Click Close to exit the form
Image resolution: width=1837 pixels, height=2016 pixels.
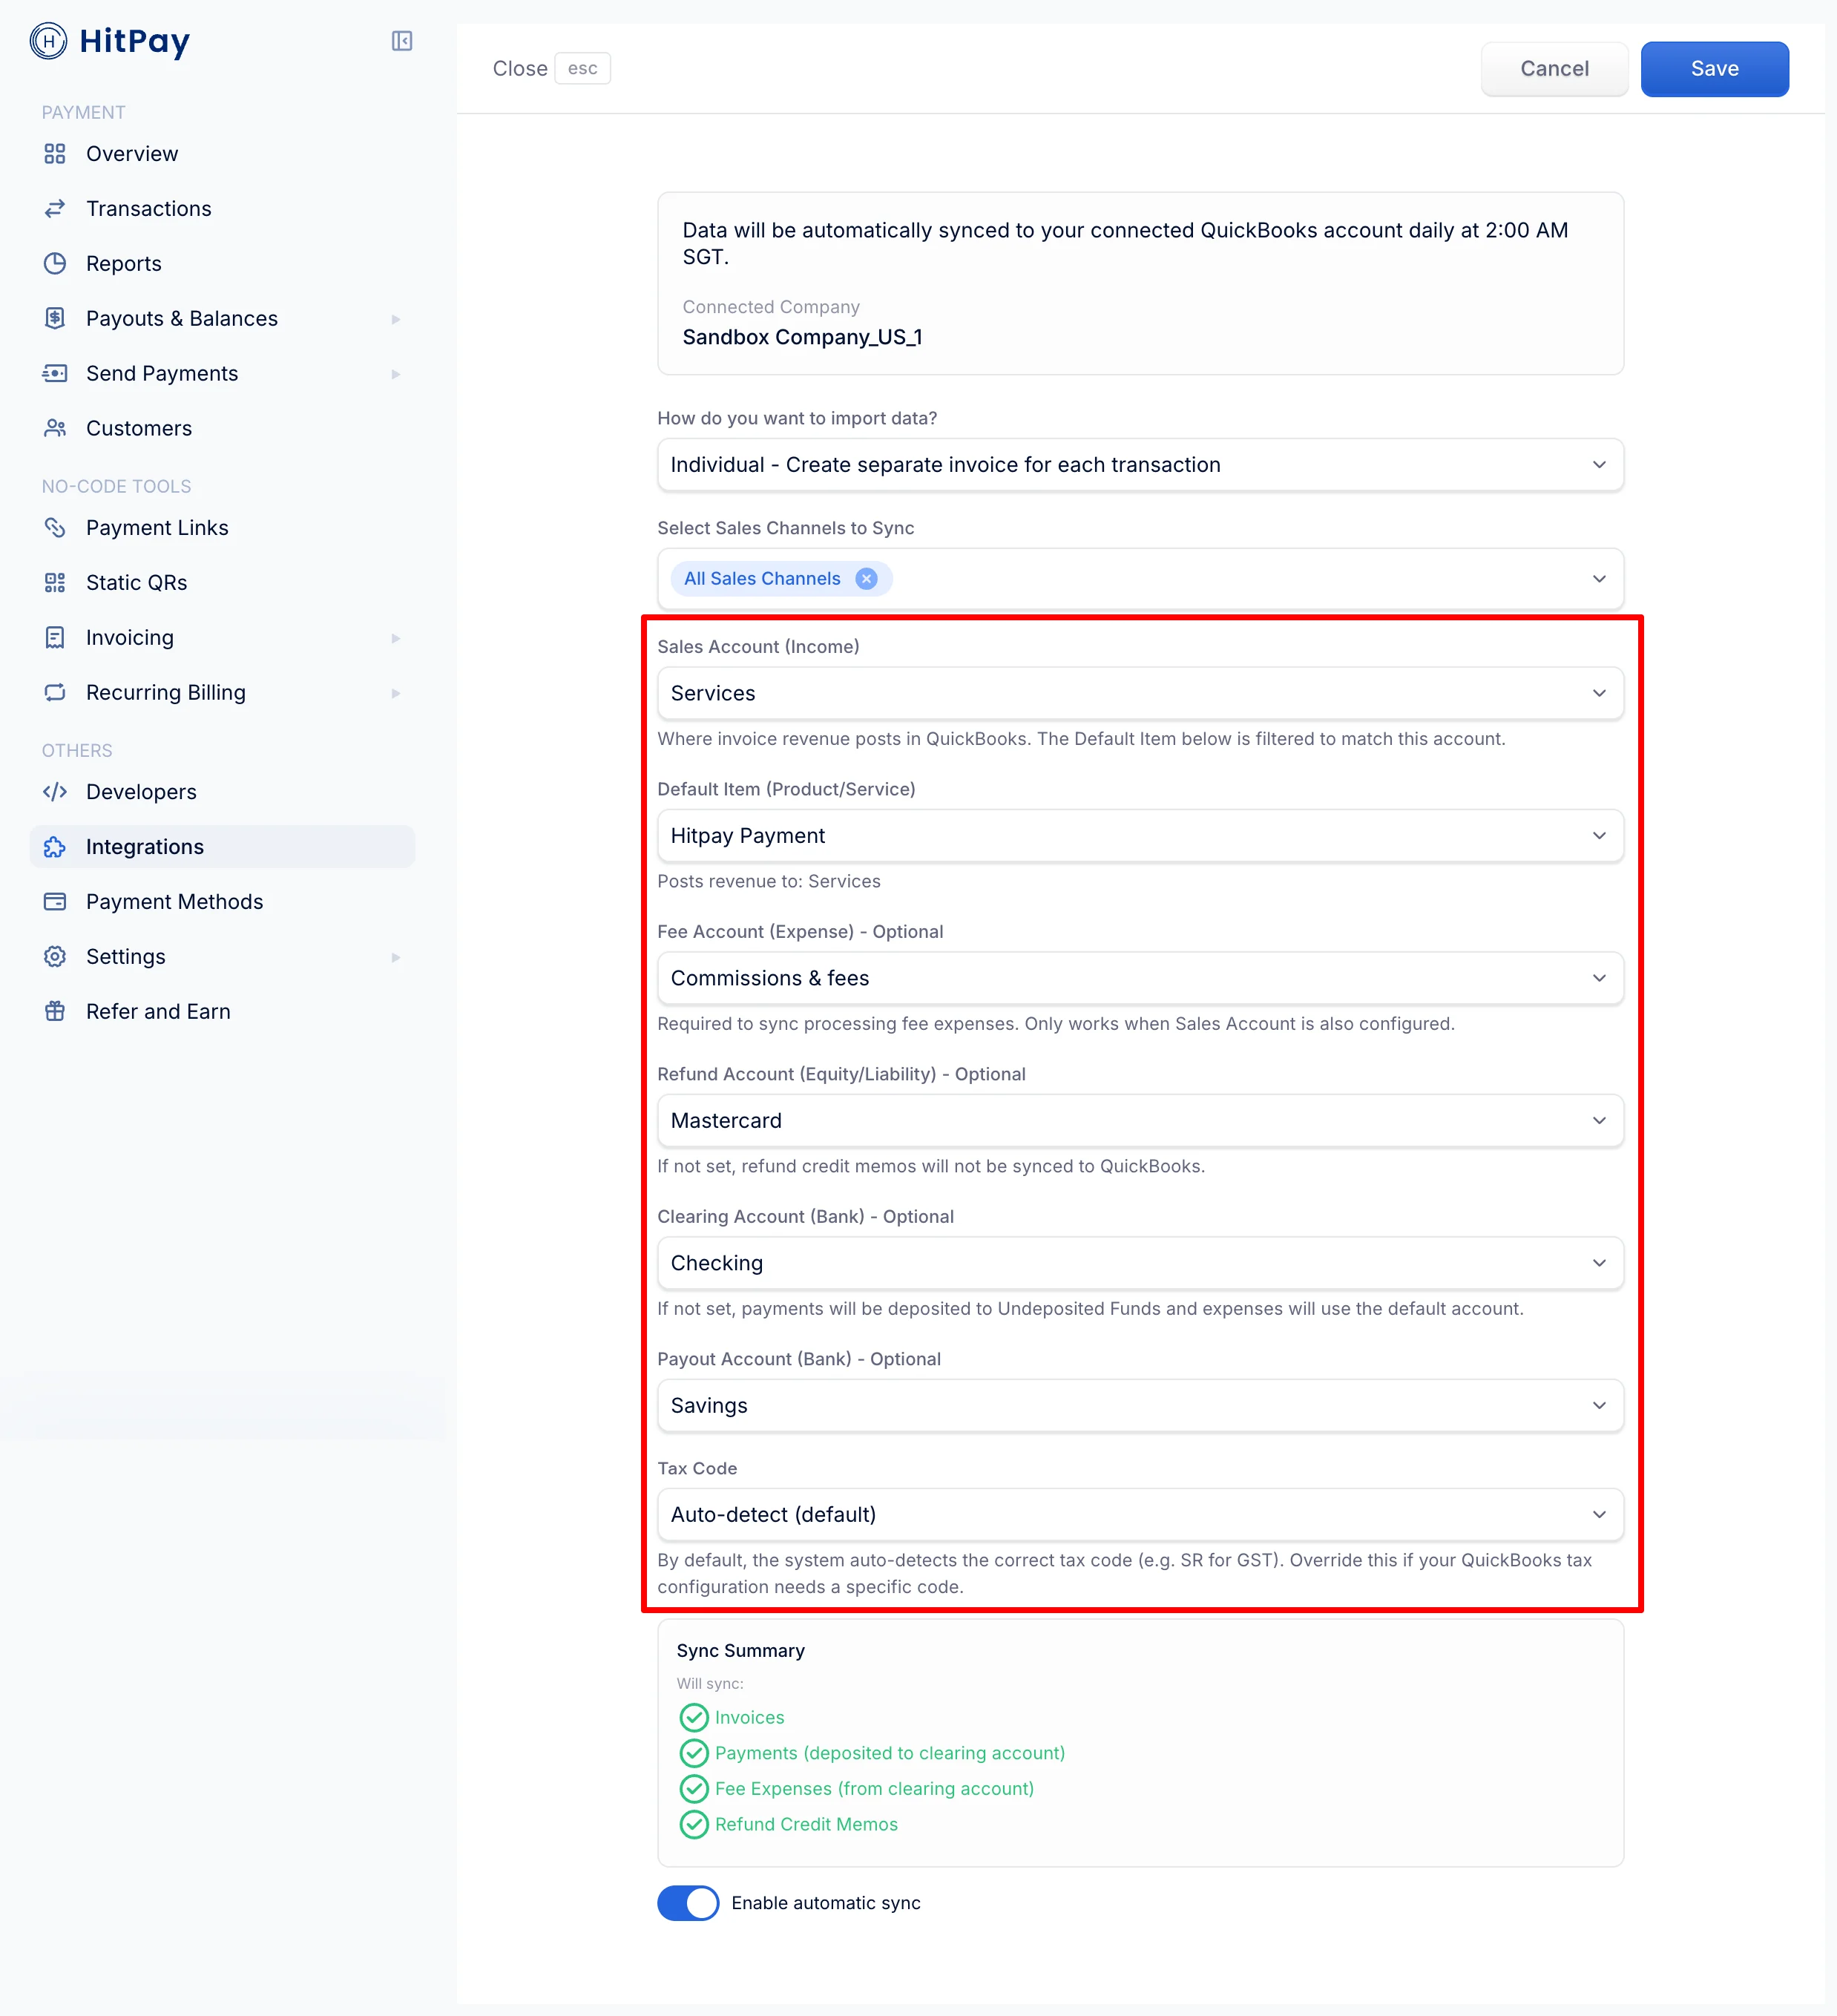tap(520, 68)
